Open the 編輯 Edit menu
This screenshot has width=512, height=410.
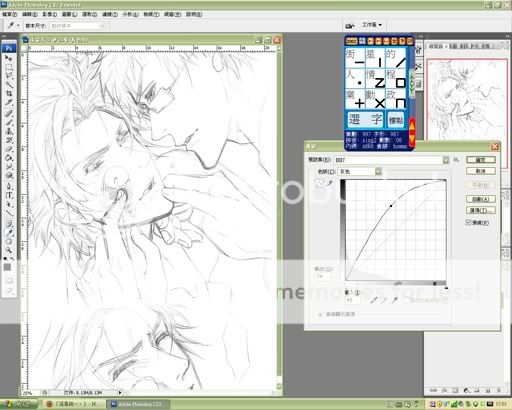pos(30,14)
